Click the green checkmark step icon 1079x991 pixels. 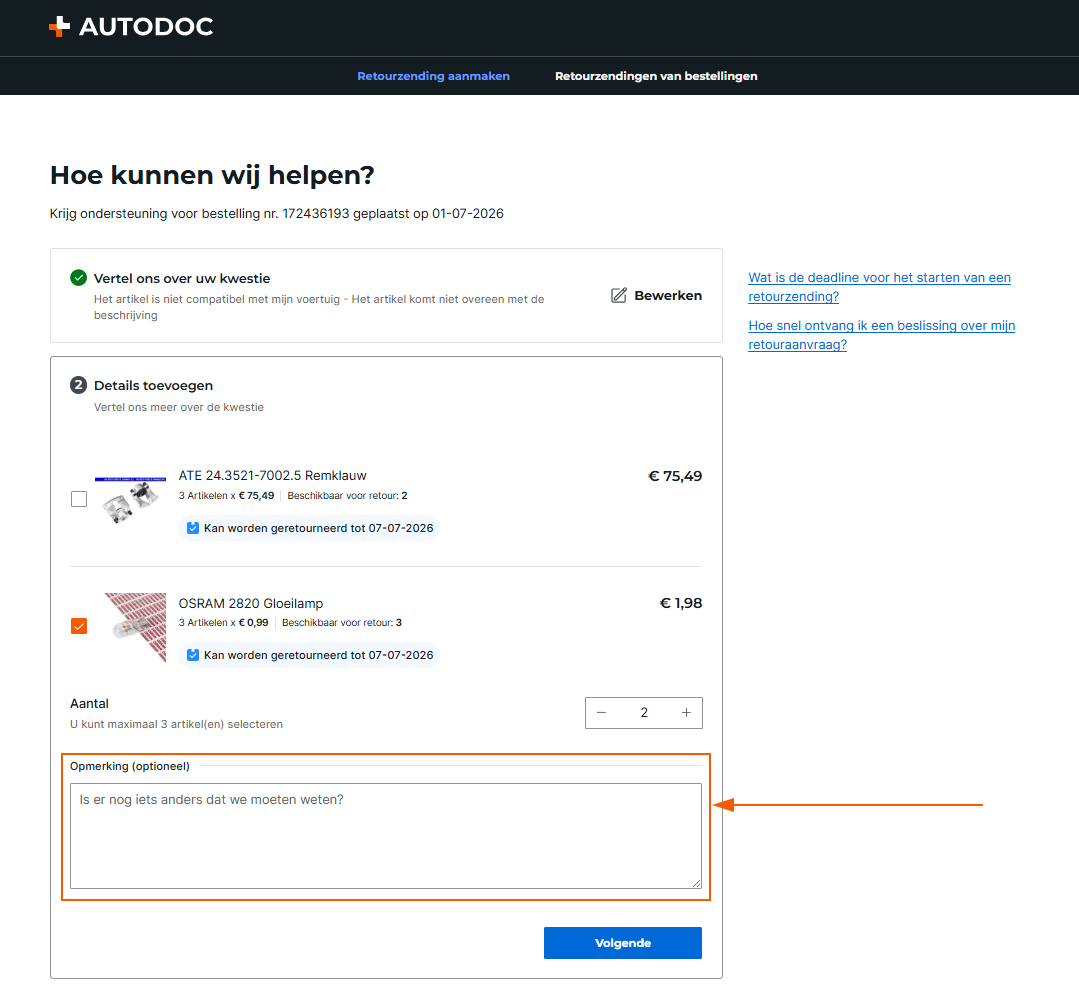pyautogui.click(x=78, y=278)
